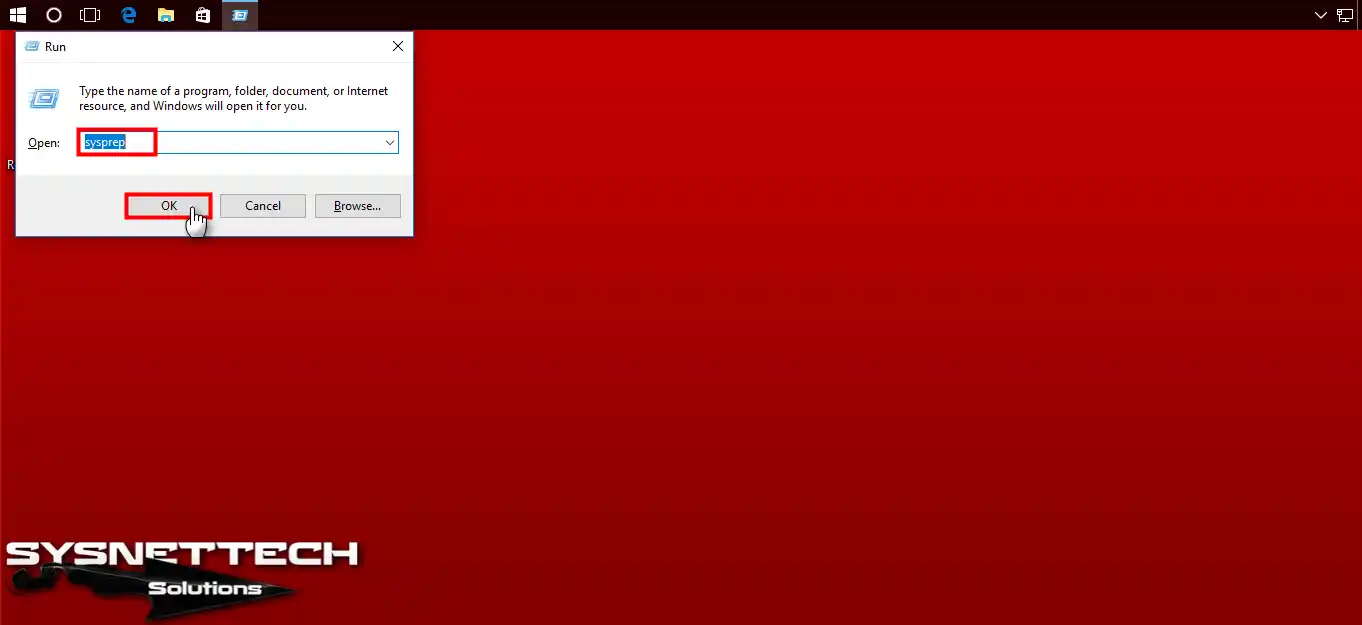Viewport: 1362px width, 625px height.
Task: Click the Run dialog title bar icon
Action: pos(32,47)
